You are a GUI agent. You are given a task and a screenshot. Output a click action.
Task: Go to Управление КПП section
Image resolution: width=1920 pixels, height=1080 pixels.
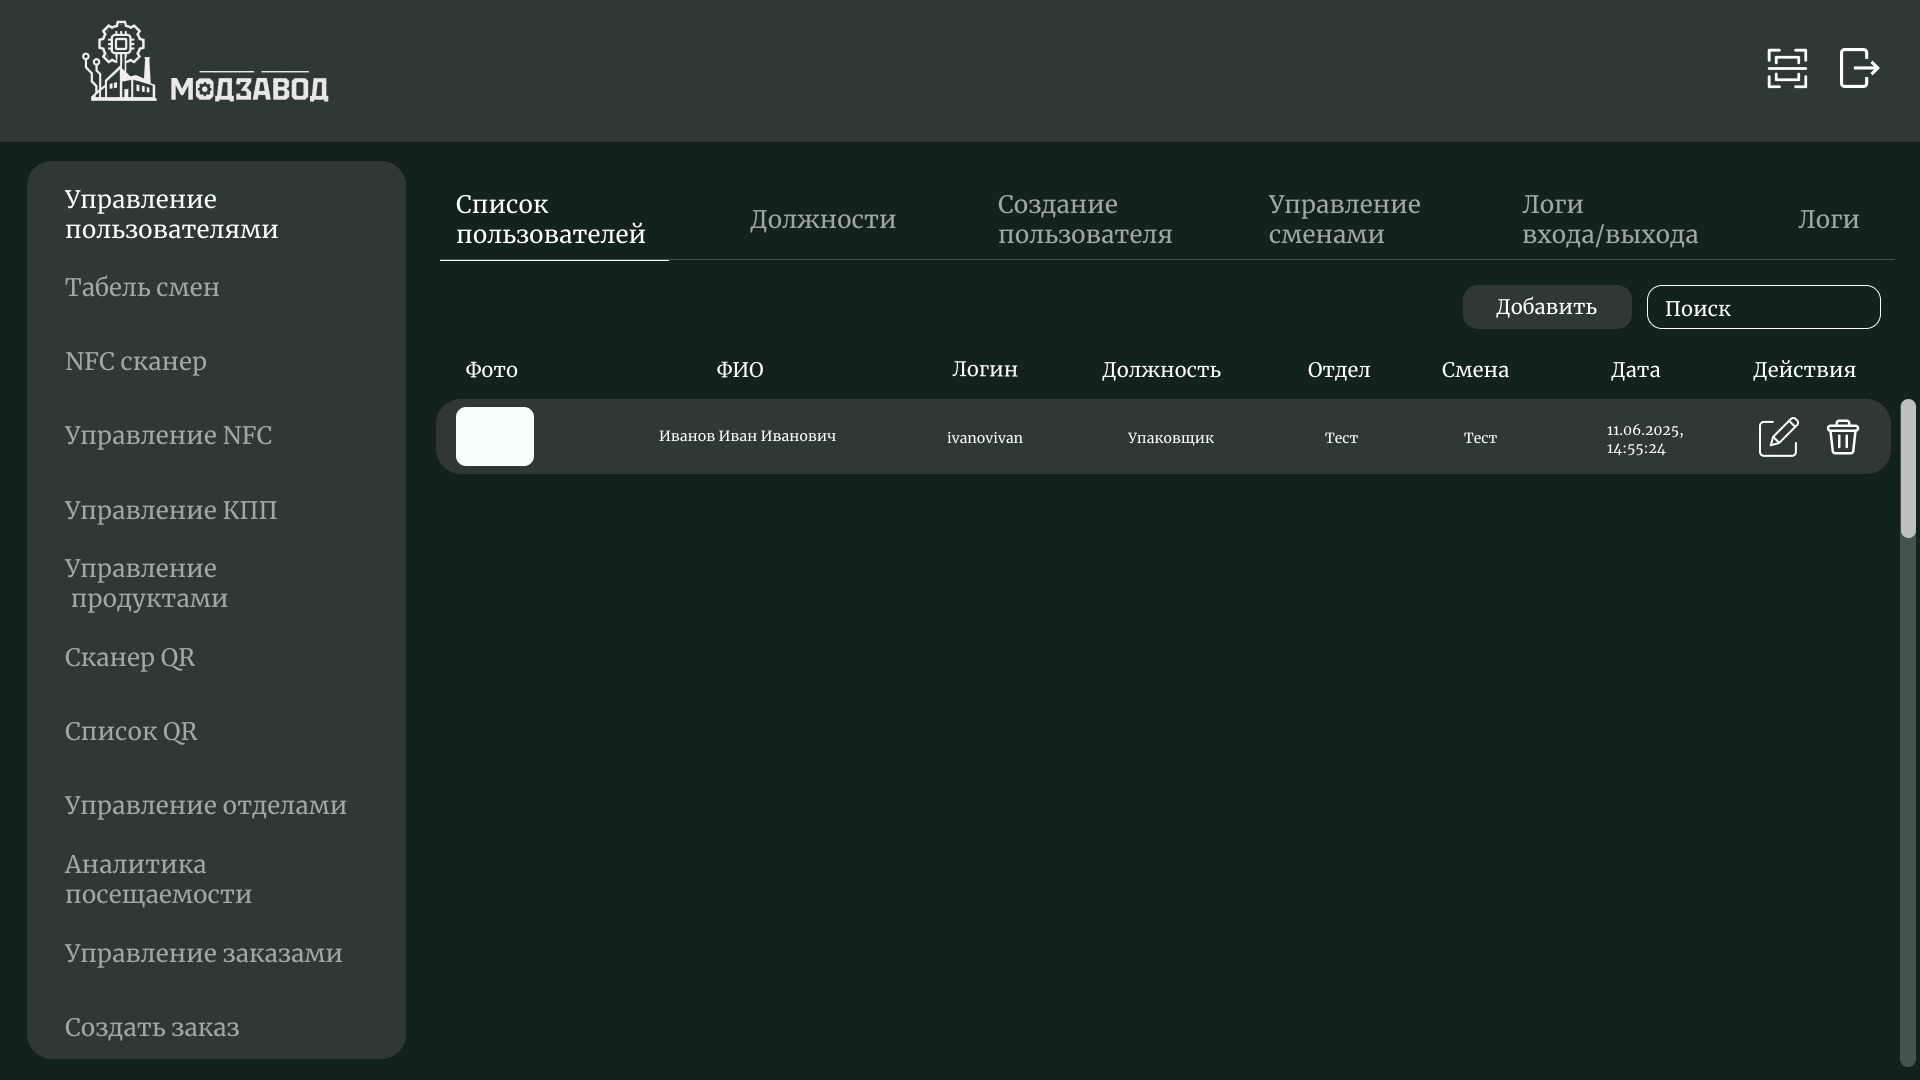[x=171, y=510]
